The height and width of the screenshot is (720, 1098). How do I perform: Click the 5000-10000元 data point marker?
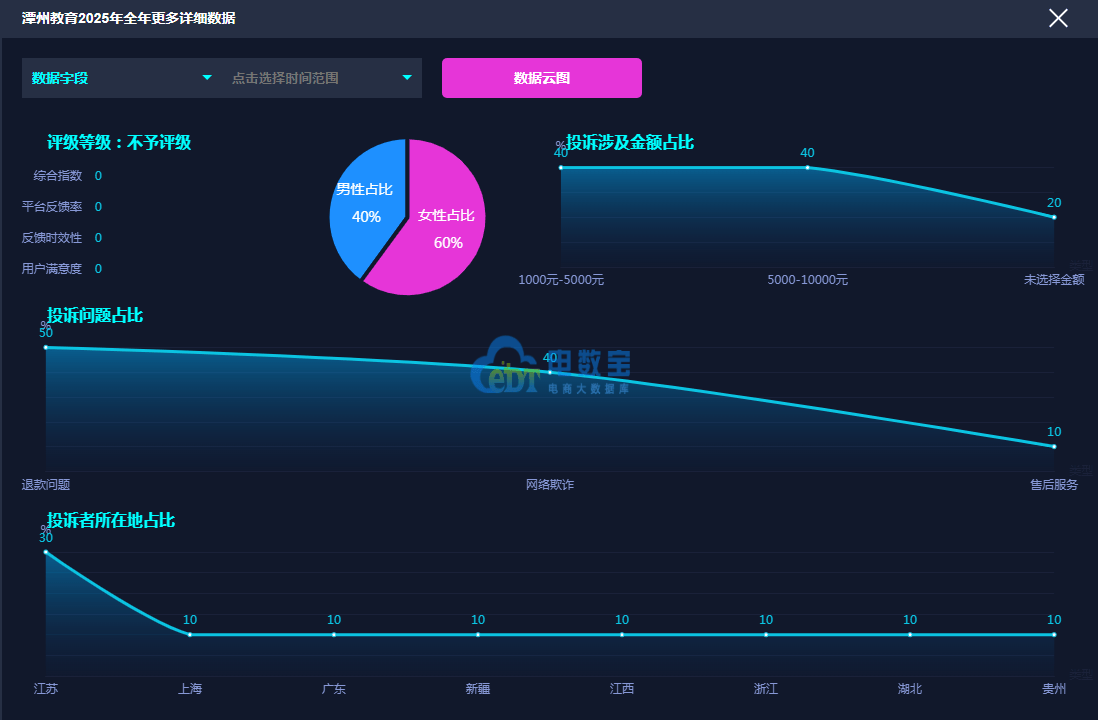(x=808, y=167)
